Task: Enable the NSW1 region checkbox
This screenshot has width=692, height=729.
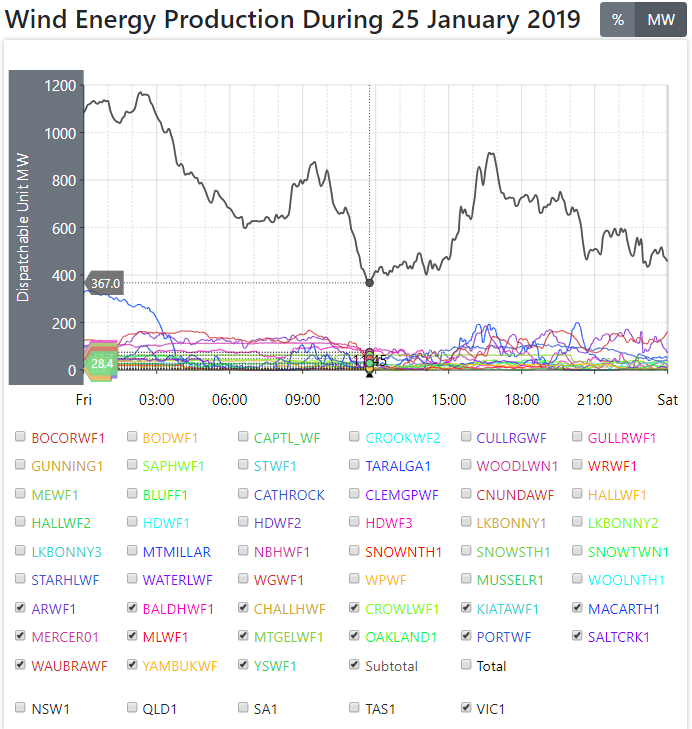Action: click(21, 708)
